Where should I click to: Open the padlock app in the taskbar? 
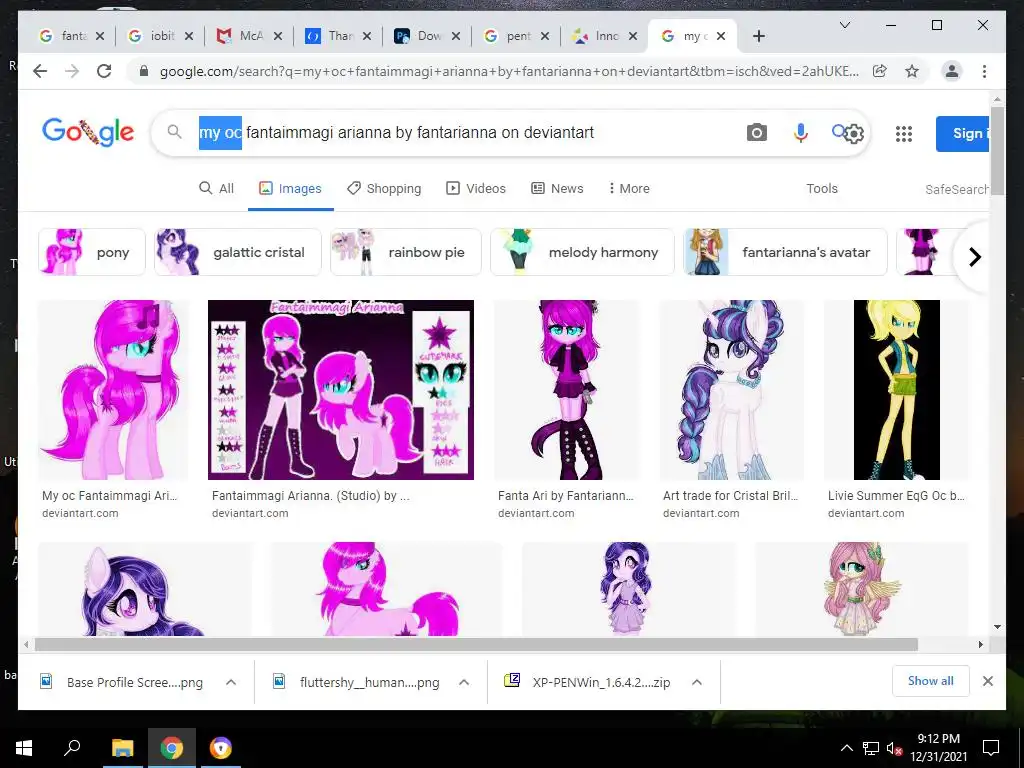click(x=221, y=748)
